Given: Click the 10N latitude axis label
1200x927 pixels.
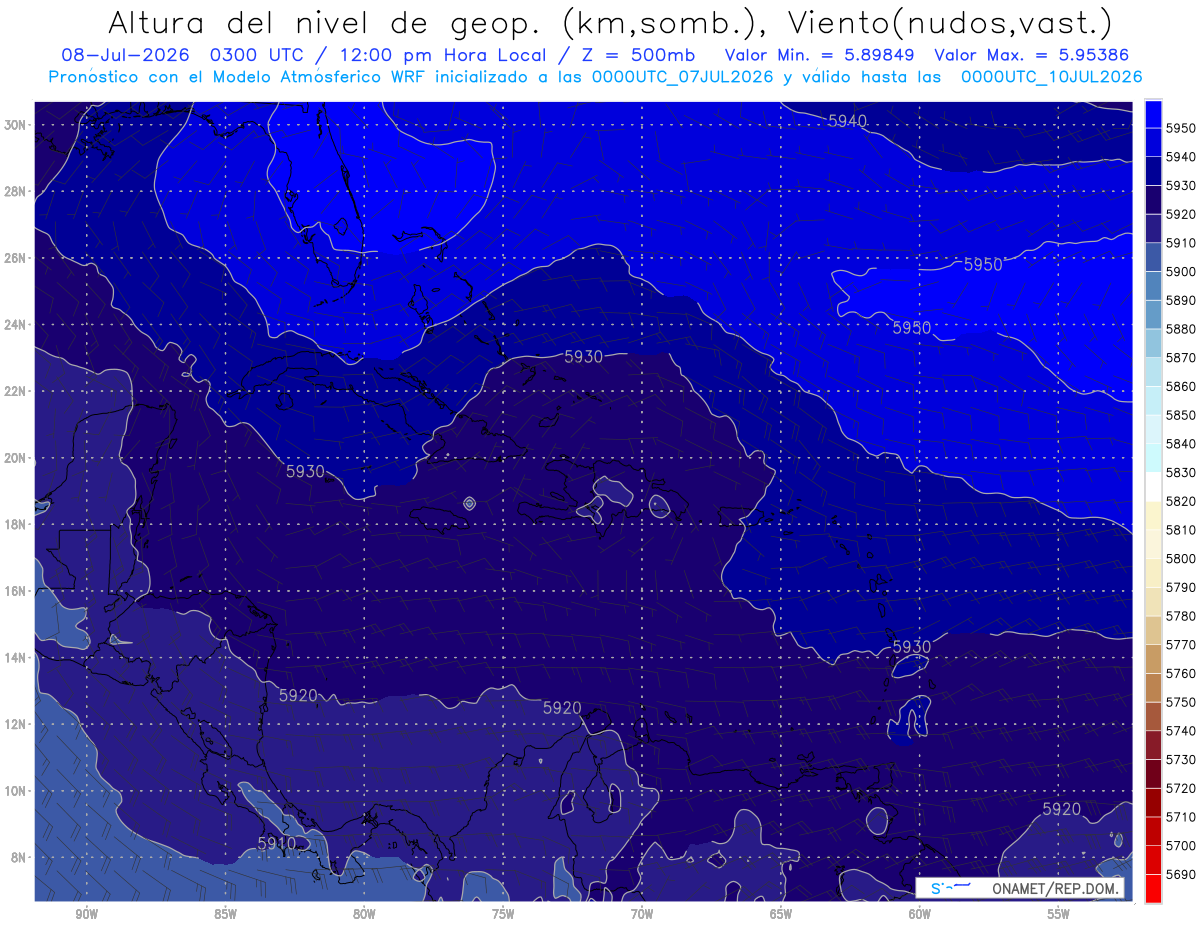Looking at the screenshot, I should point(14,791).
